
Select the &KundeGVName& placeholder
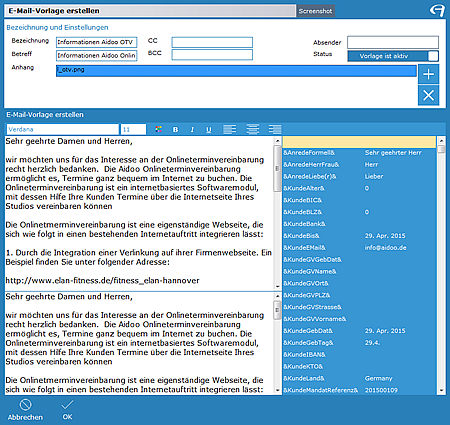tap(310, 271)
